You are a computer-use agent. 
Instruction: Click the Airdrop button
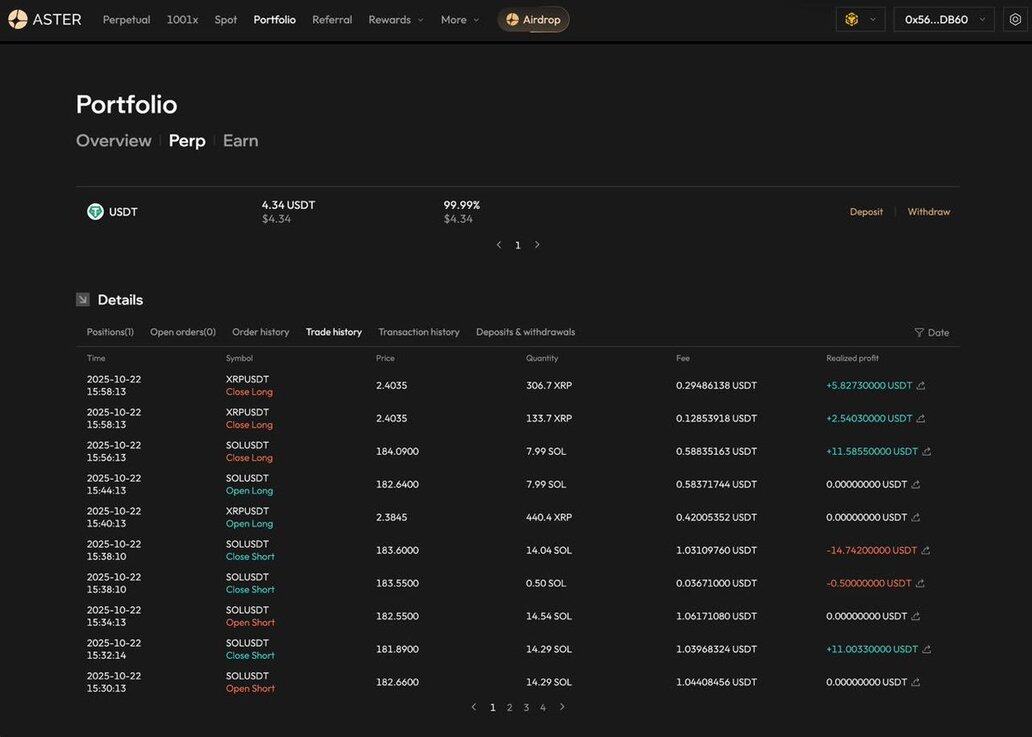coord(533,20)
